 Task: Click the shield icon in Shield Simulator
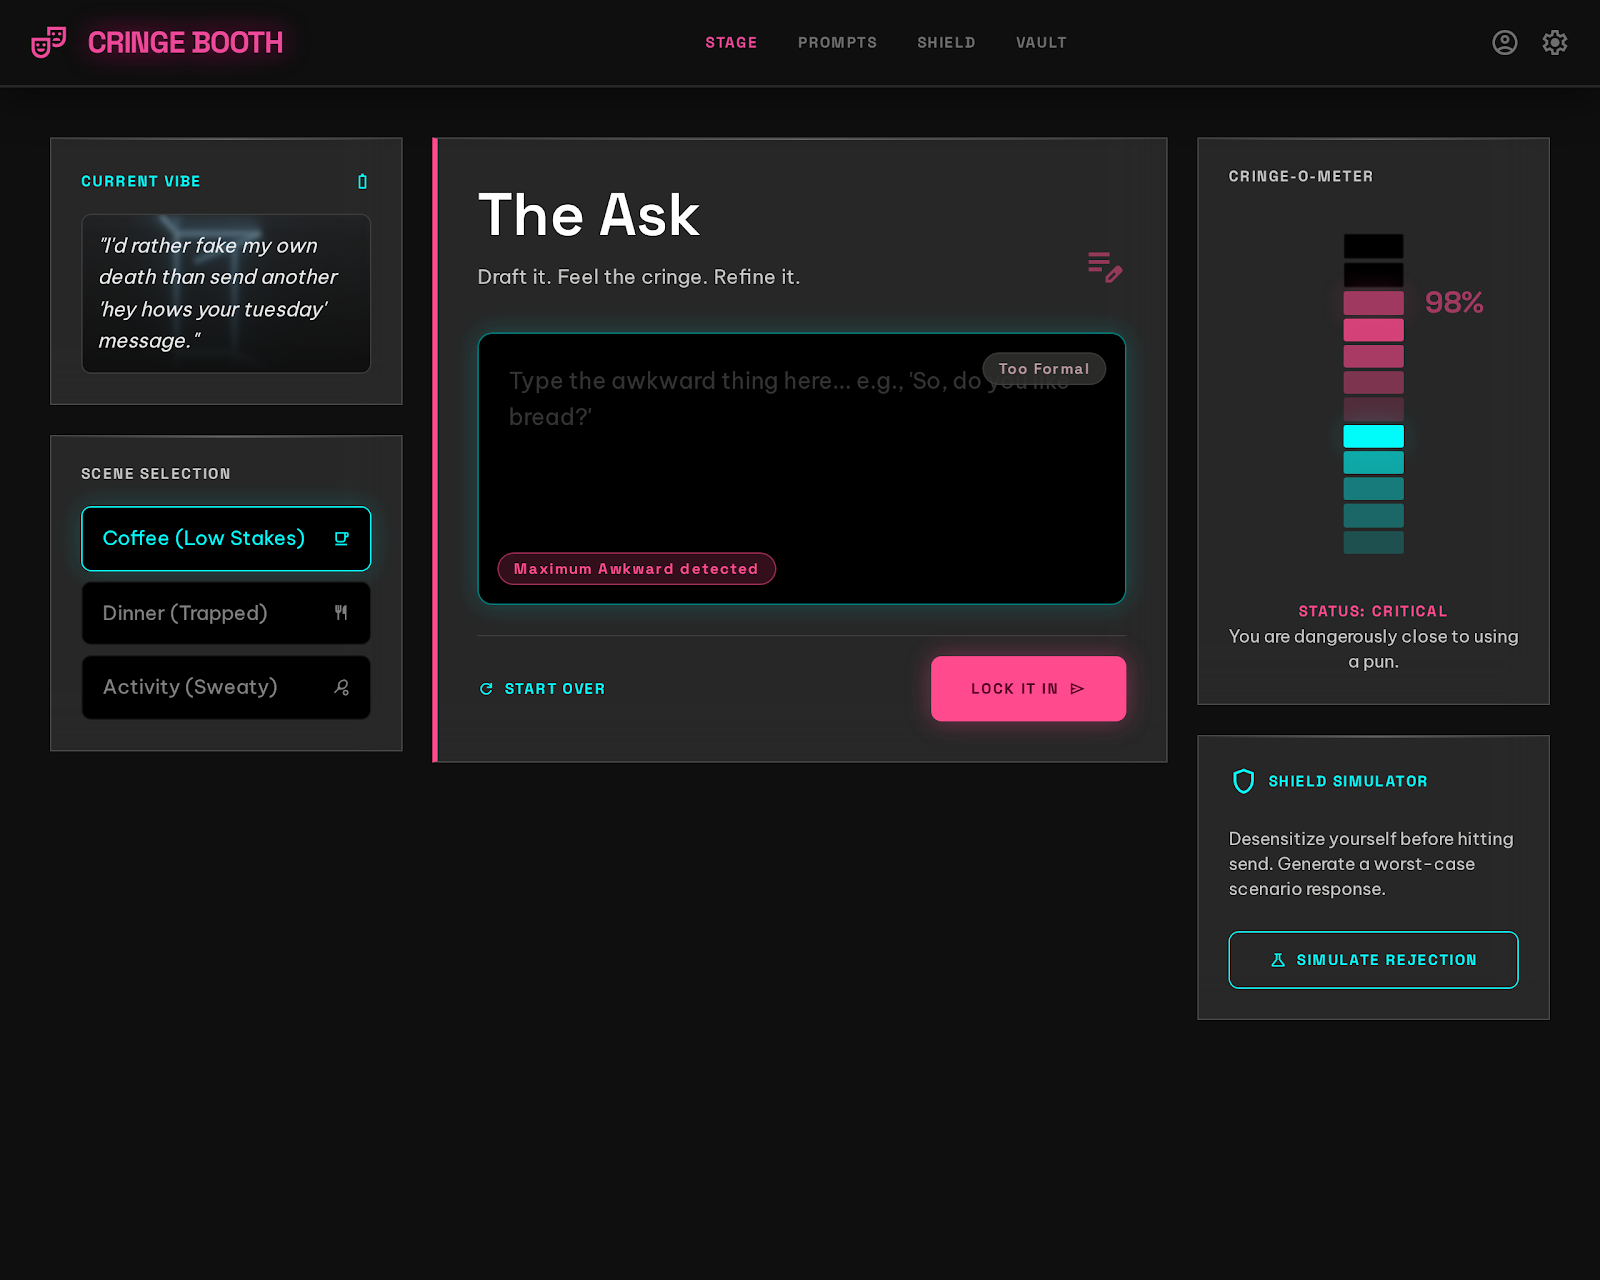(1243, 781)
